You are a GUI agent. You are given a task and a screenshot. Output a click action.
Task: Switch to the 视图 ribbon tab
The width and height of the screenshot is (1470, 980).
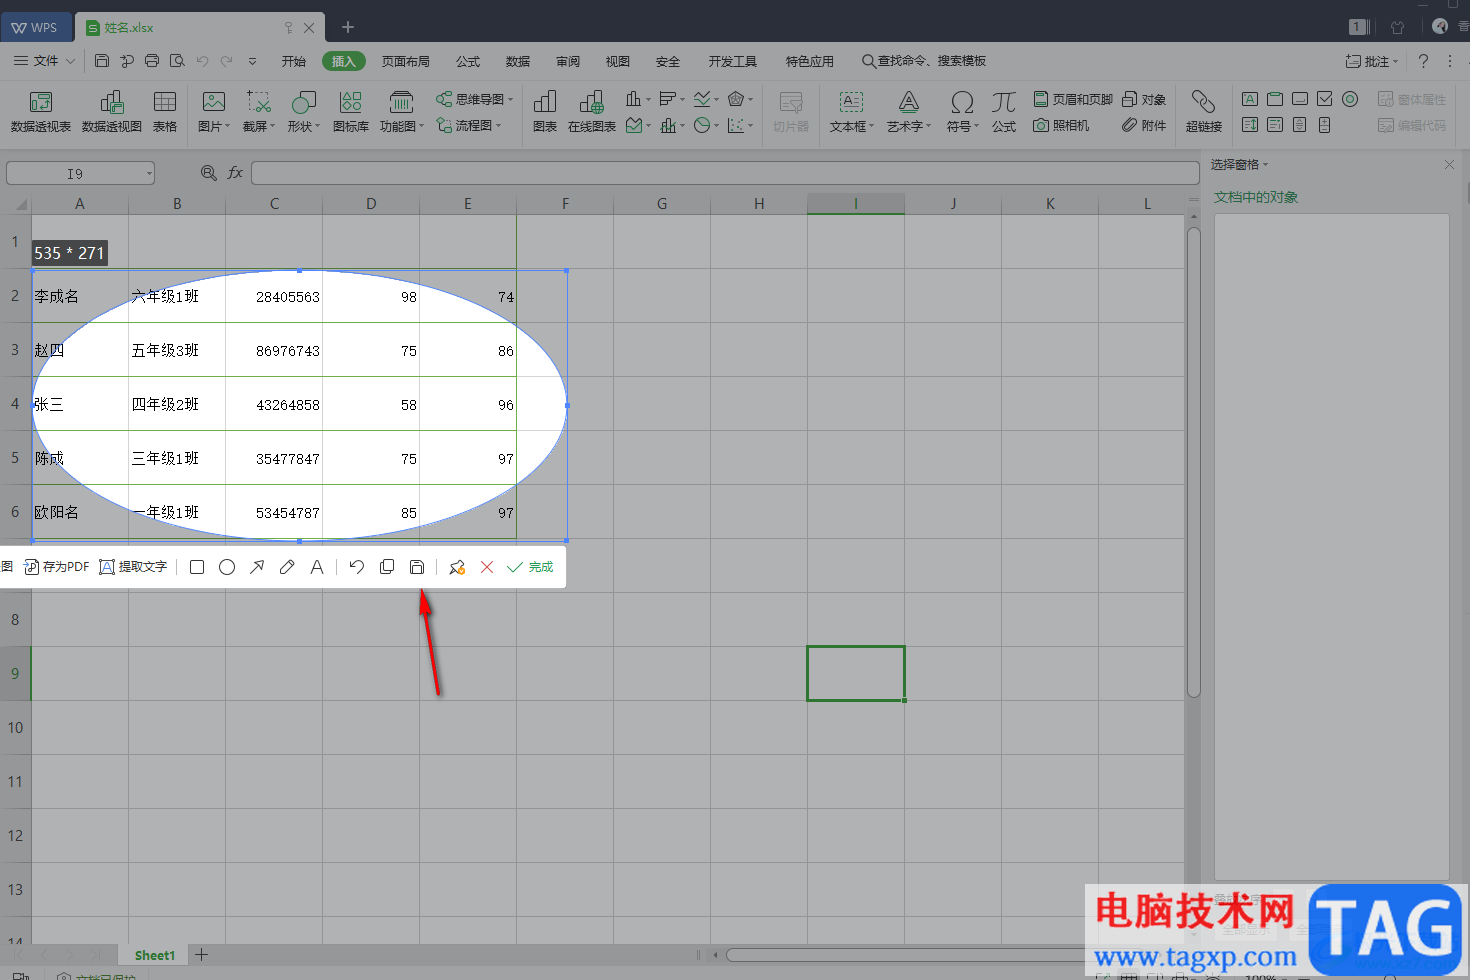click(x=618, y=61)
